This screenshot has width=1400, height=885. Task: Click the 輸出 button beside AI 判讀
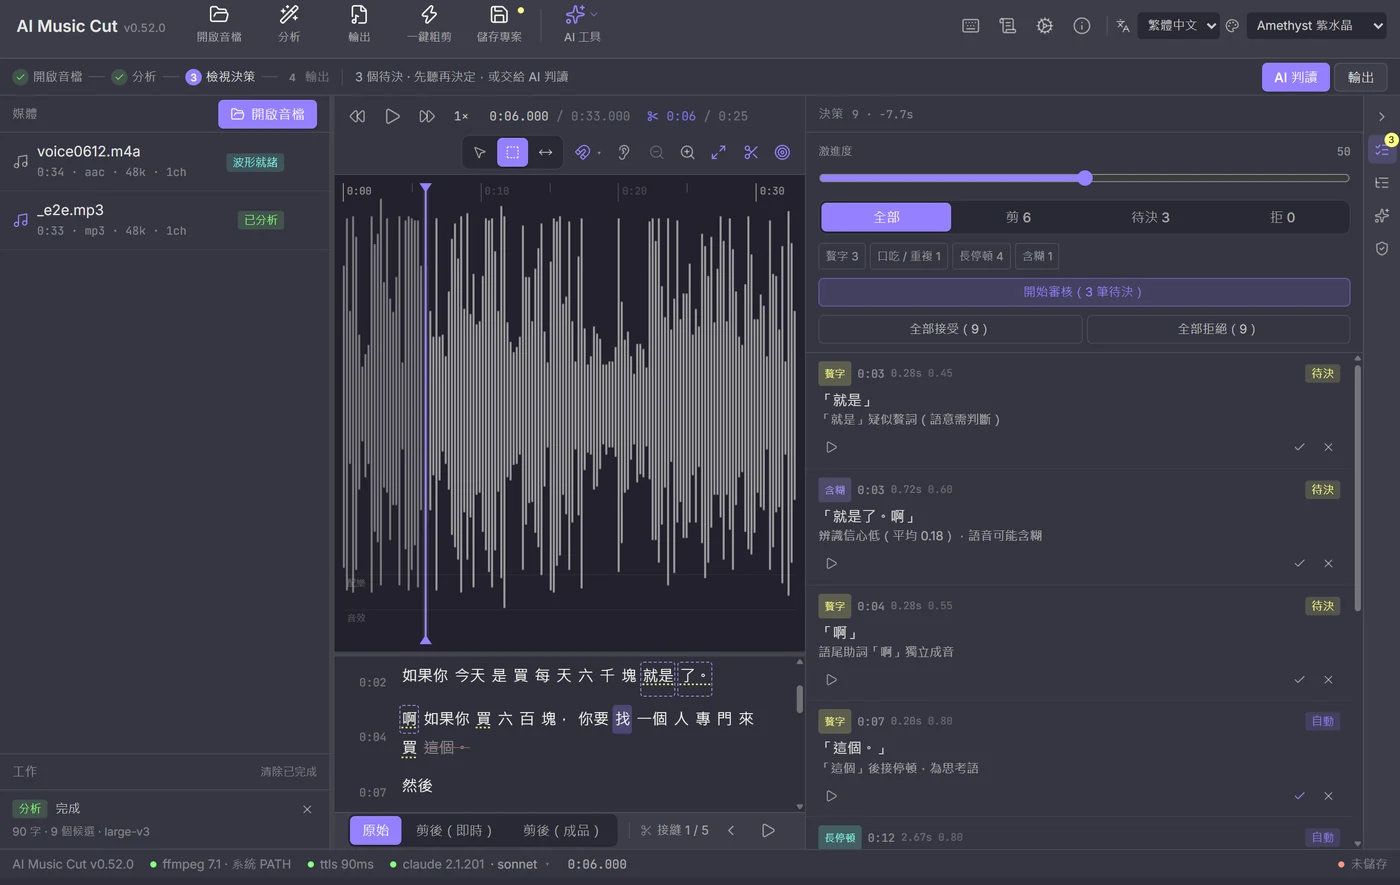pos(1360,77)
